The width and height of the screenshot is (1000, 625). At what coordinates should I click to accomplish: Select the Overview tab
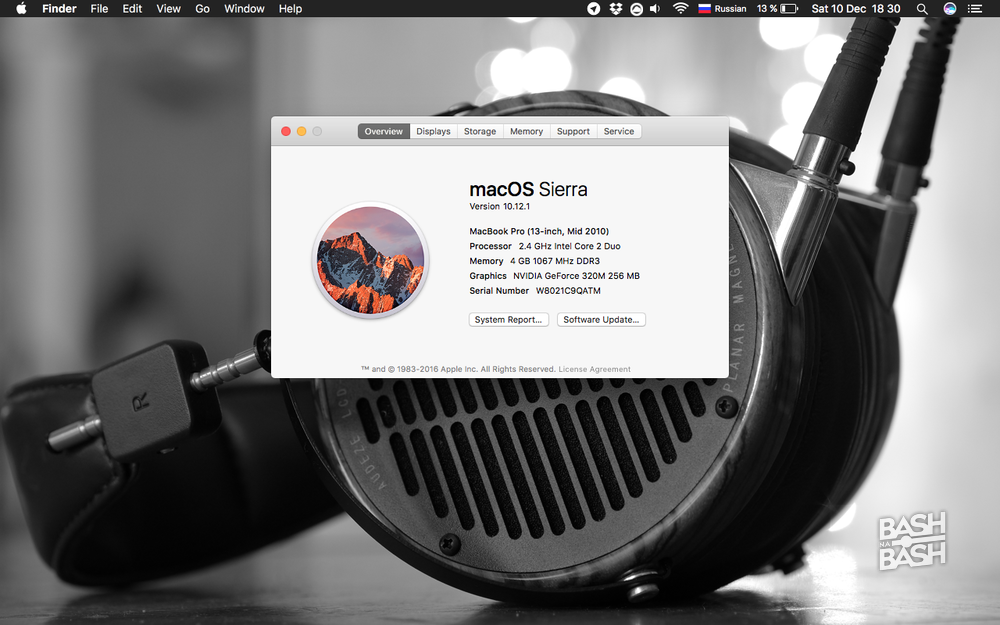384,131
